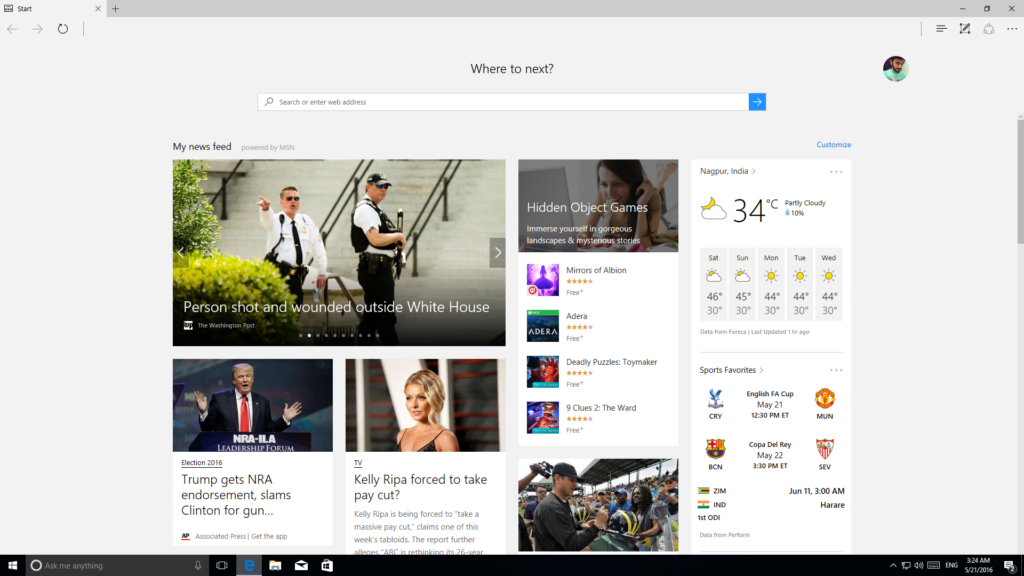1024x576 pixels.
Task: Open the Hub icon in the toolbar
Action: coord(941,29)
